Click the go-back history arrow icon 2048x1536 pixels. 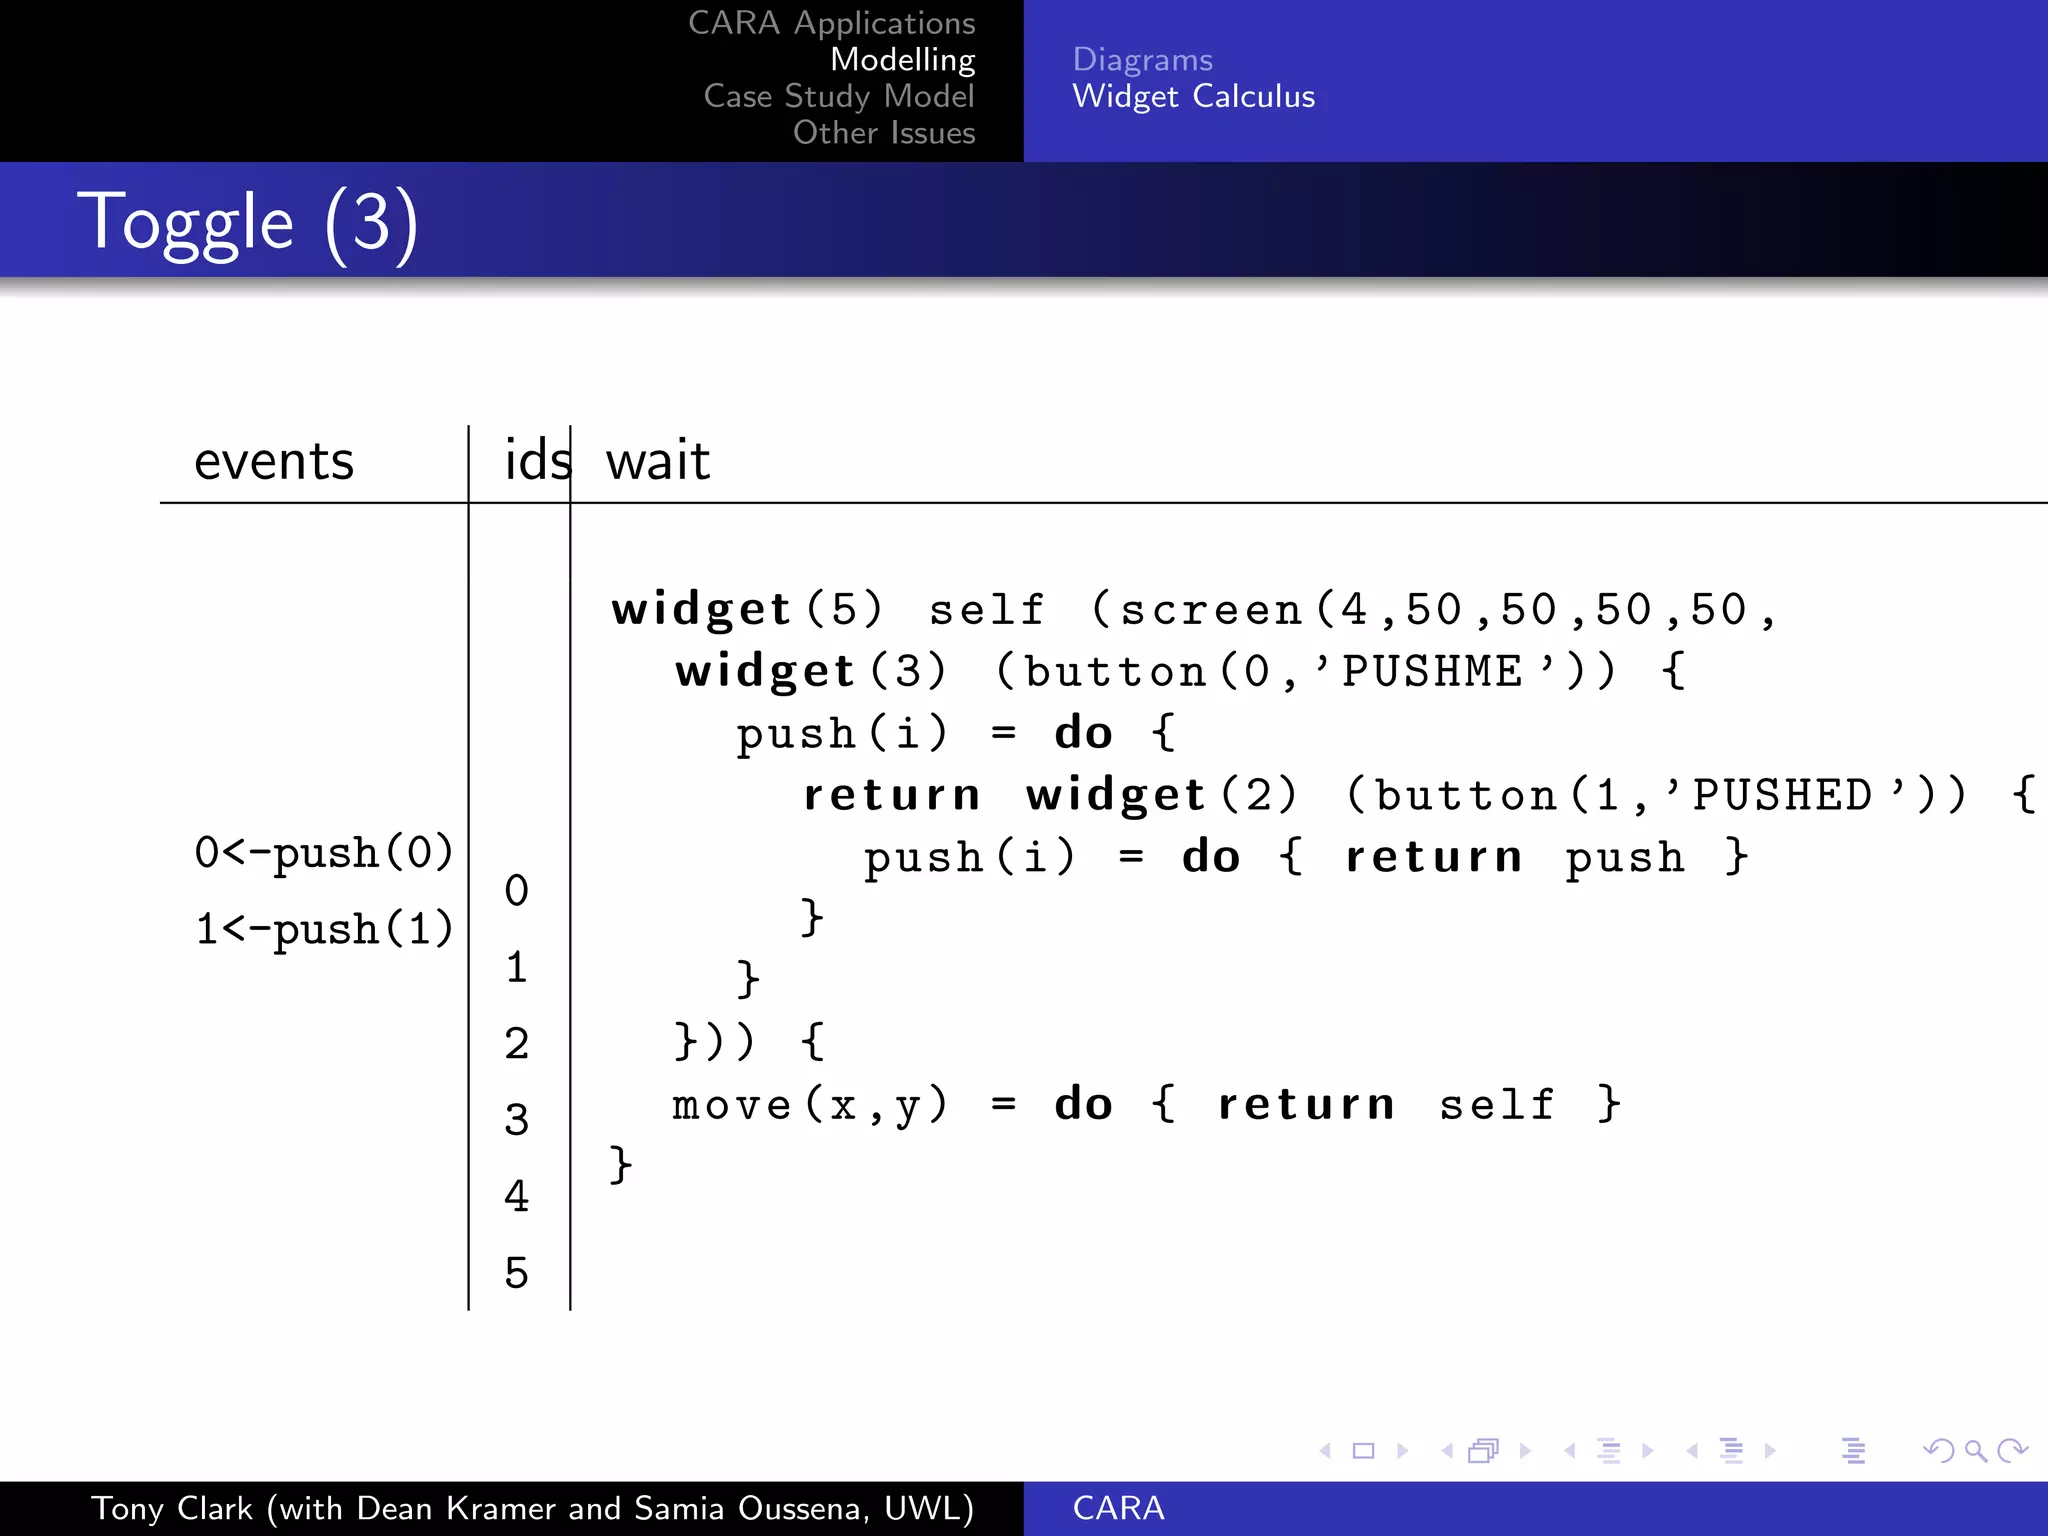[1938, 1450]
